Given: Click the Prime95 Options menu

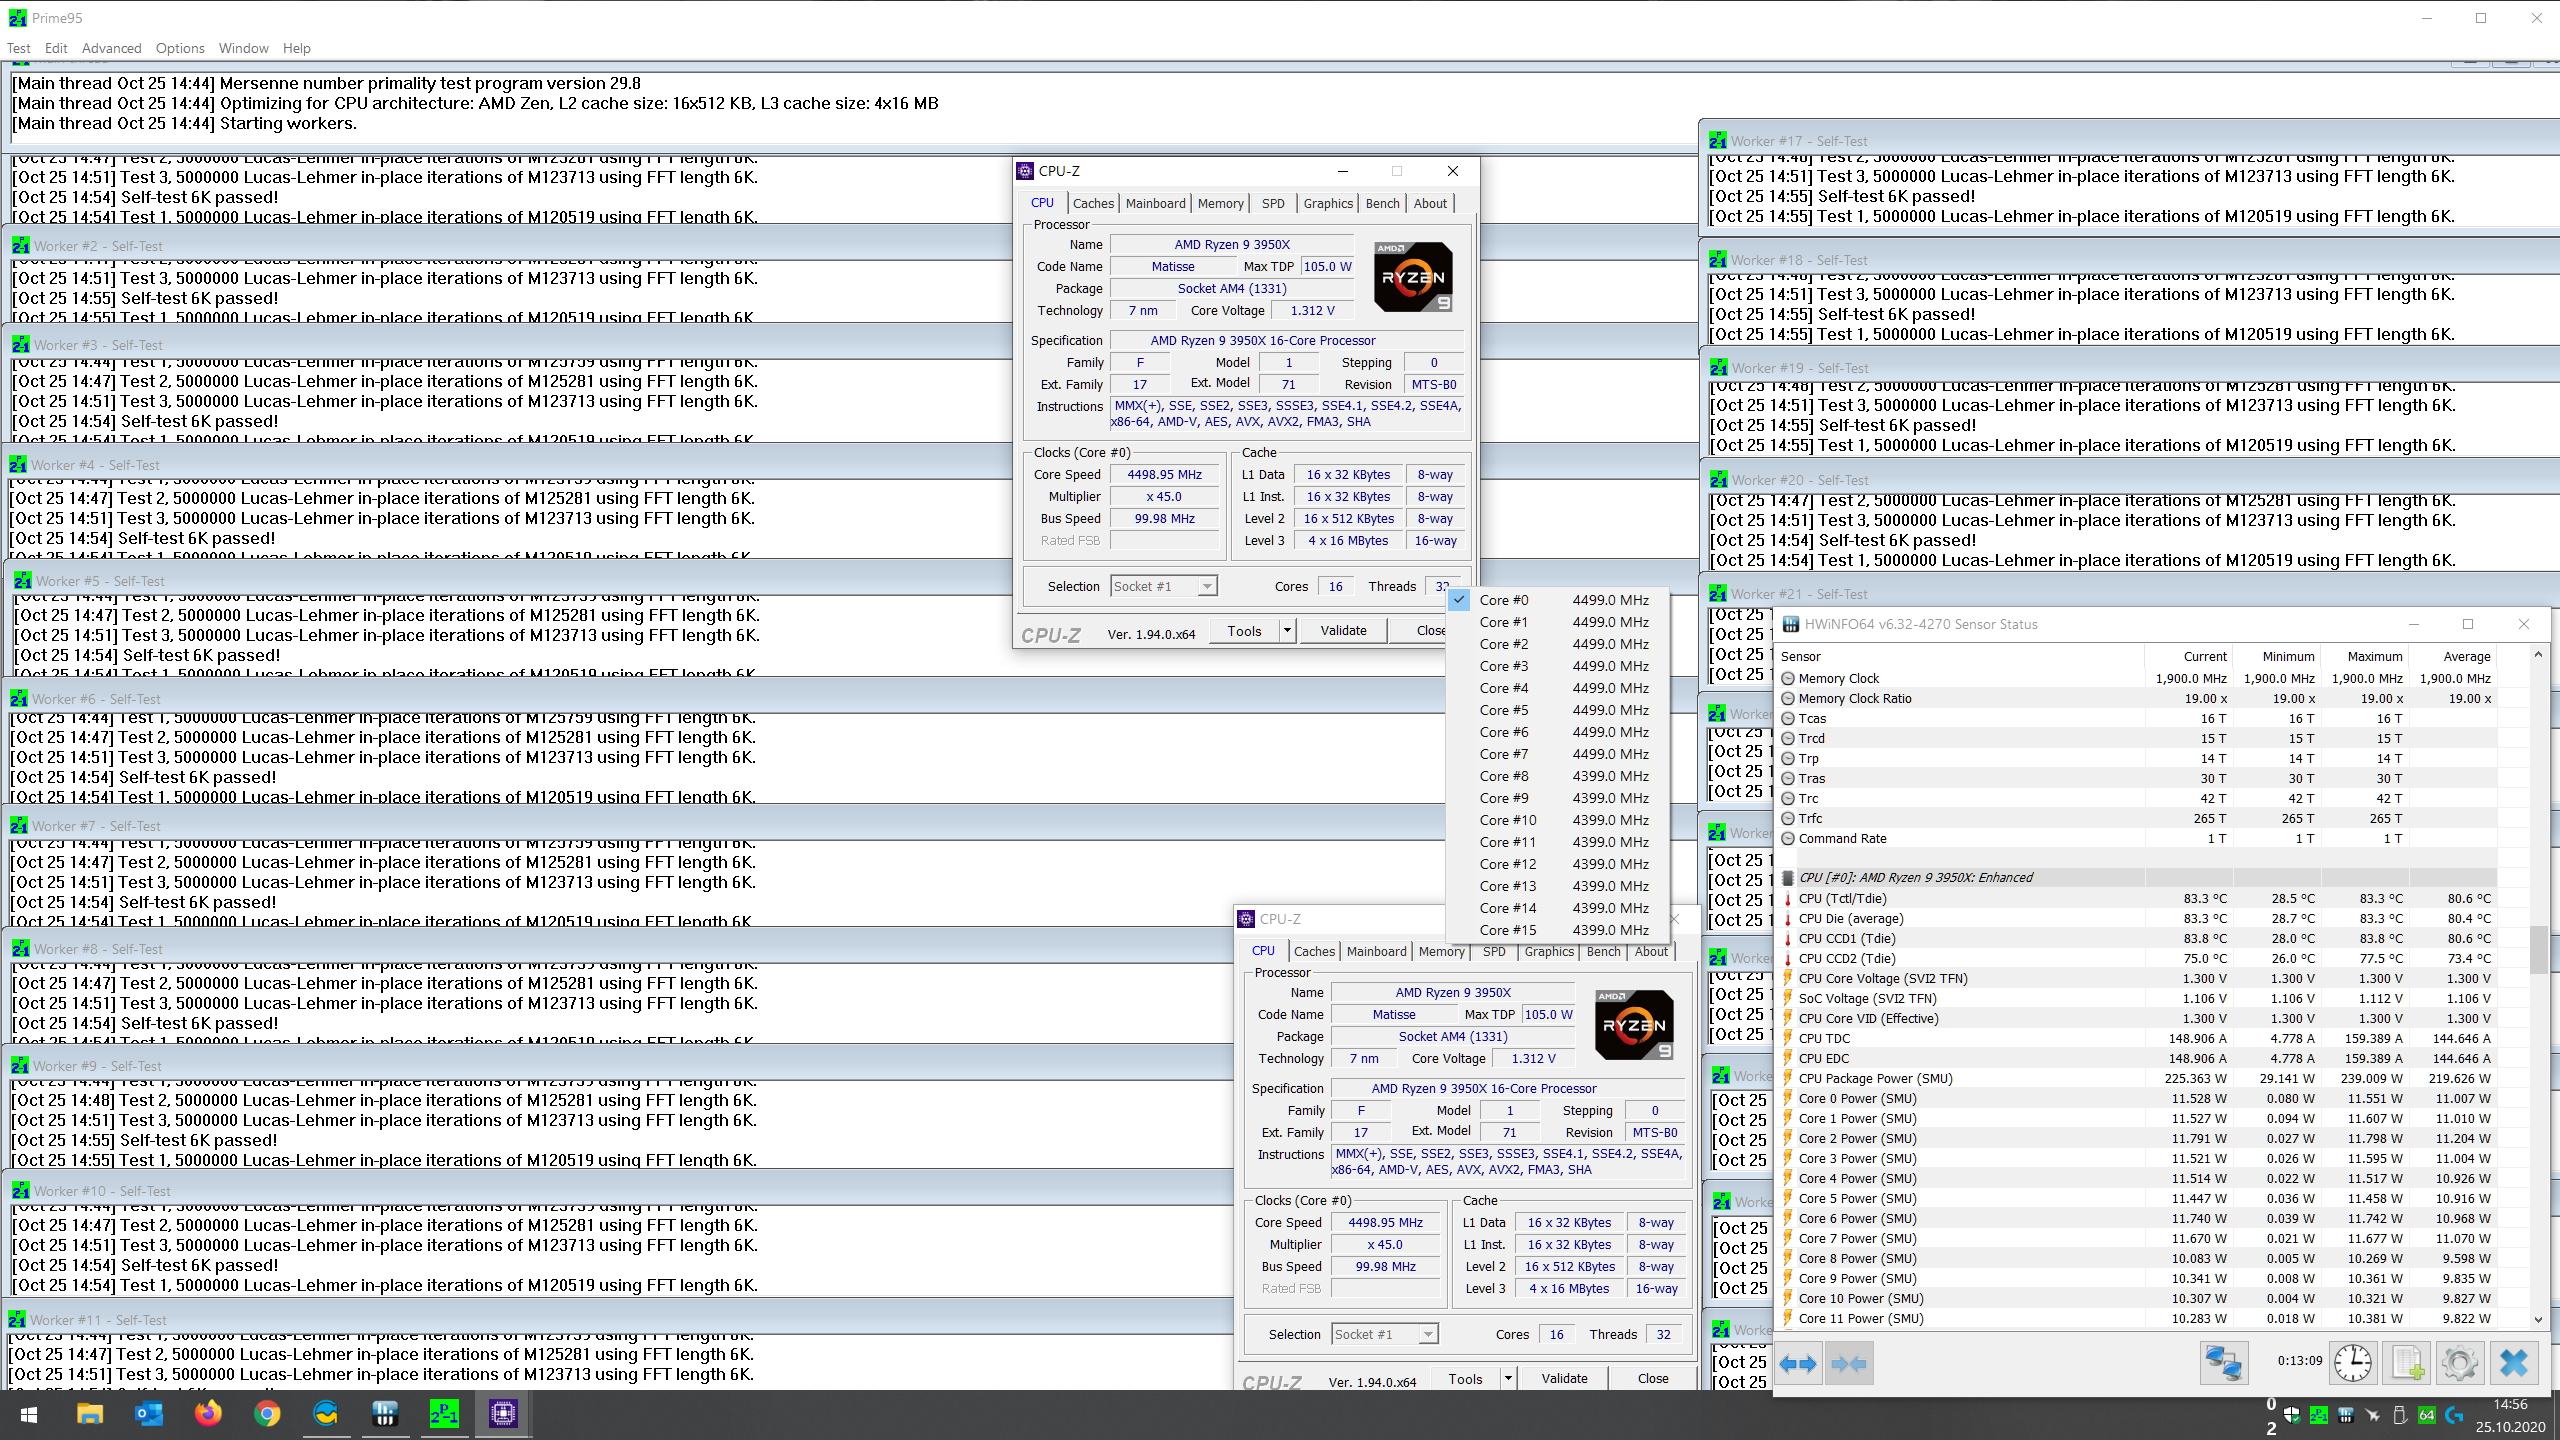Looking at the screenshot, I should click(x=179, y=47).
